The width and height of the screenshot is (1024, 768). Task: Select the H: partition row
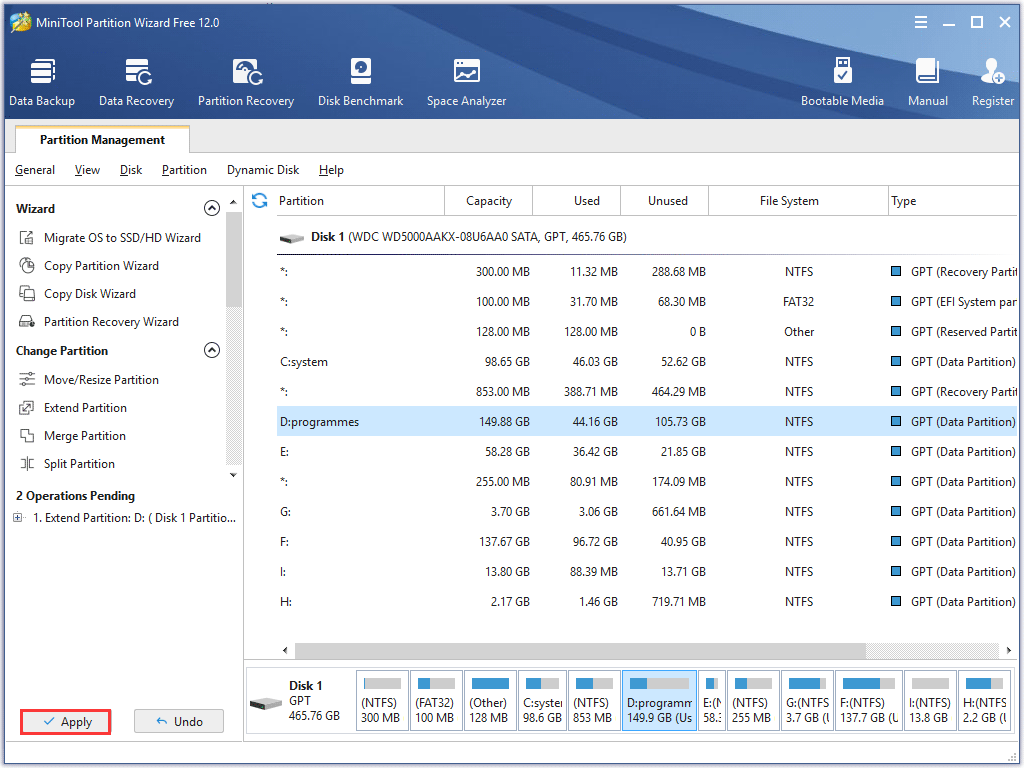point(647,602)
